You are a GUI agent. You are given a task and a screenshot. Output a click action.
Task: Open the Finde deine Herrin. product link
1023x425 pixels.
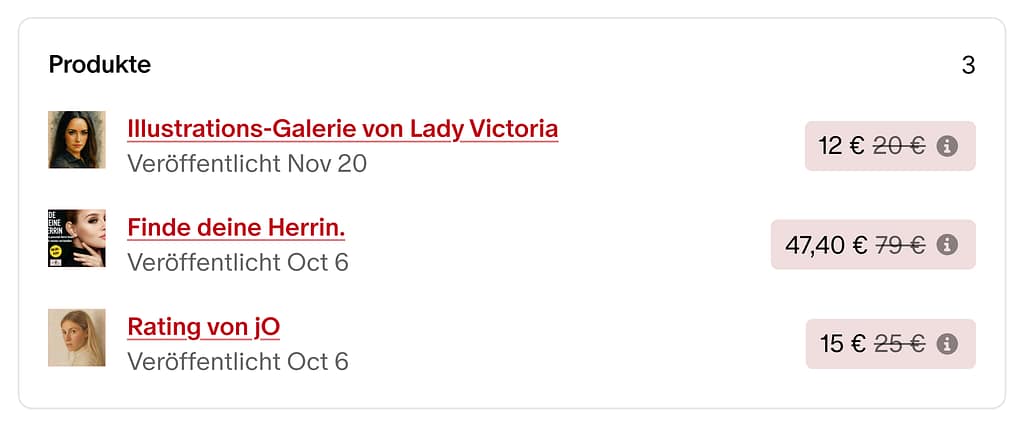pyautogui.click(x=236, y=228)
